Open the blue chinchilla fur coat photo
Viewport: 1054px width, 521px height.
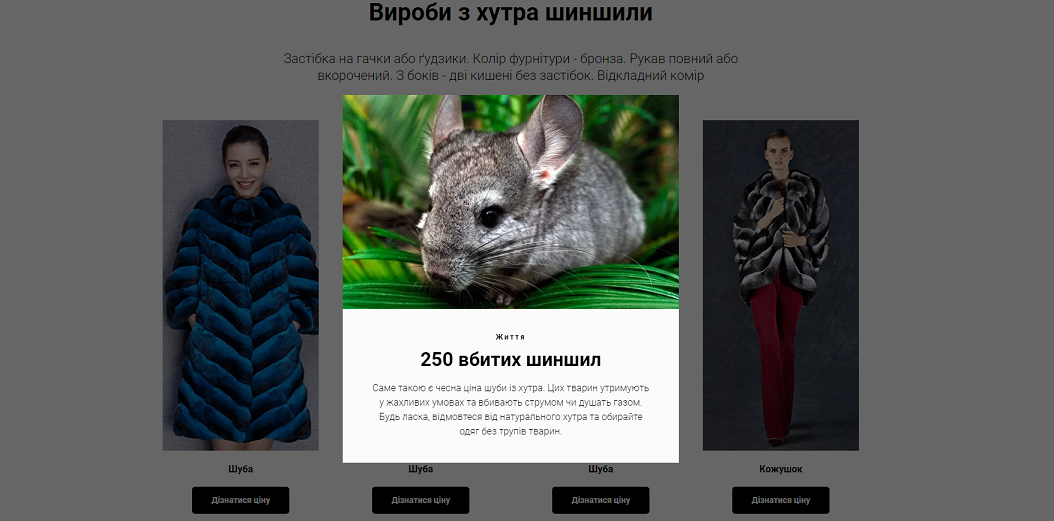coord(241,285)
